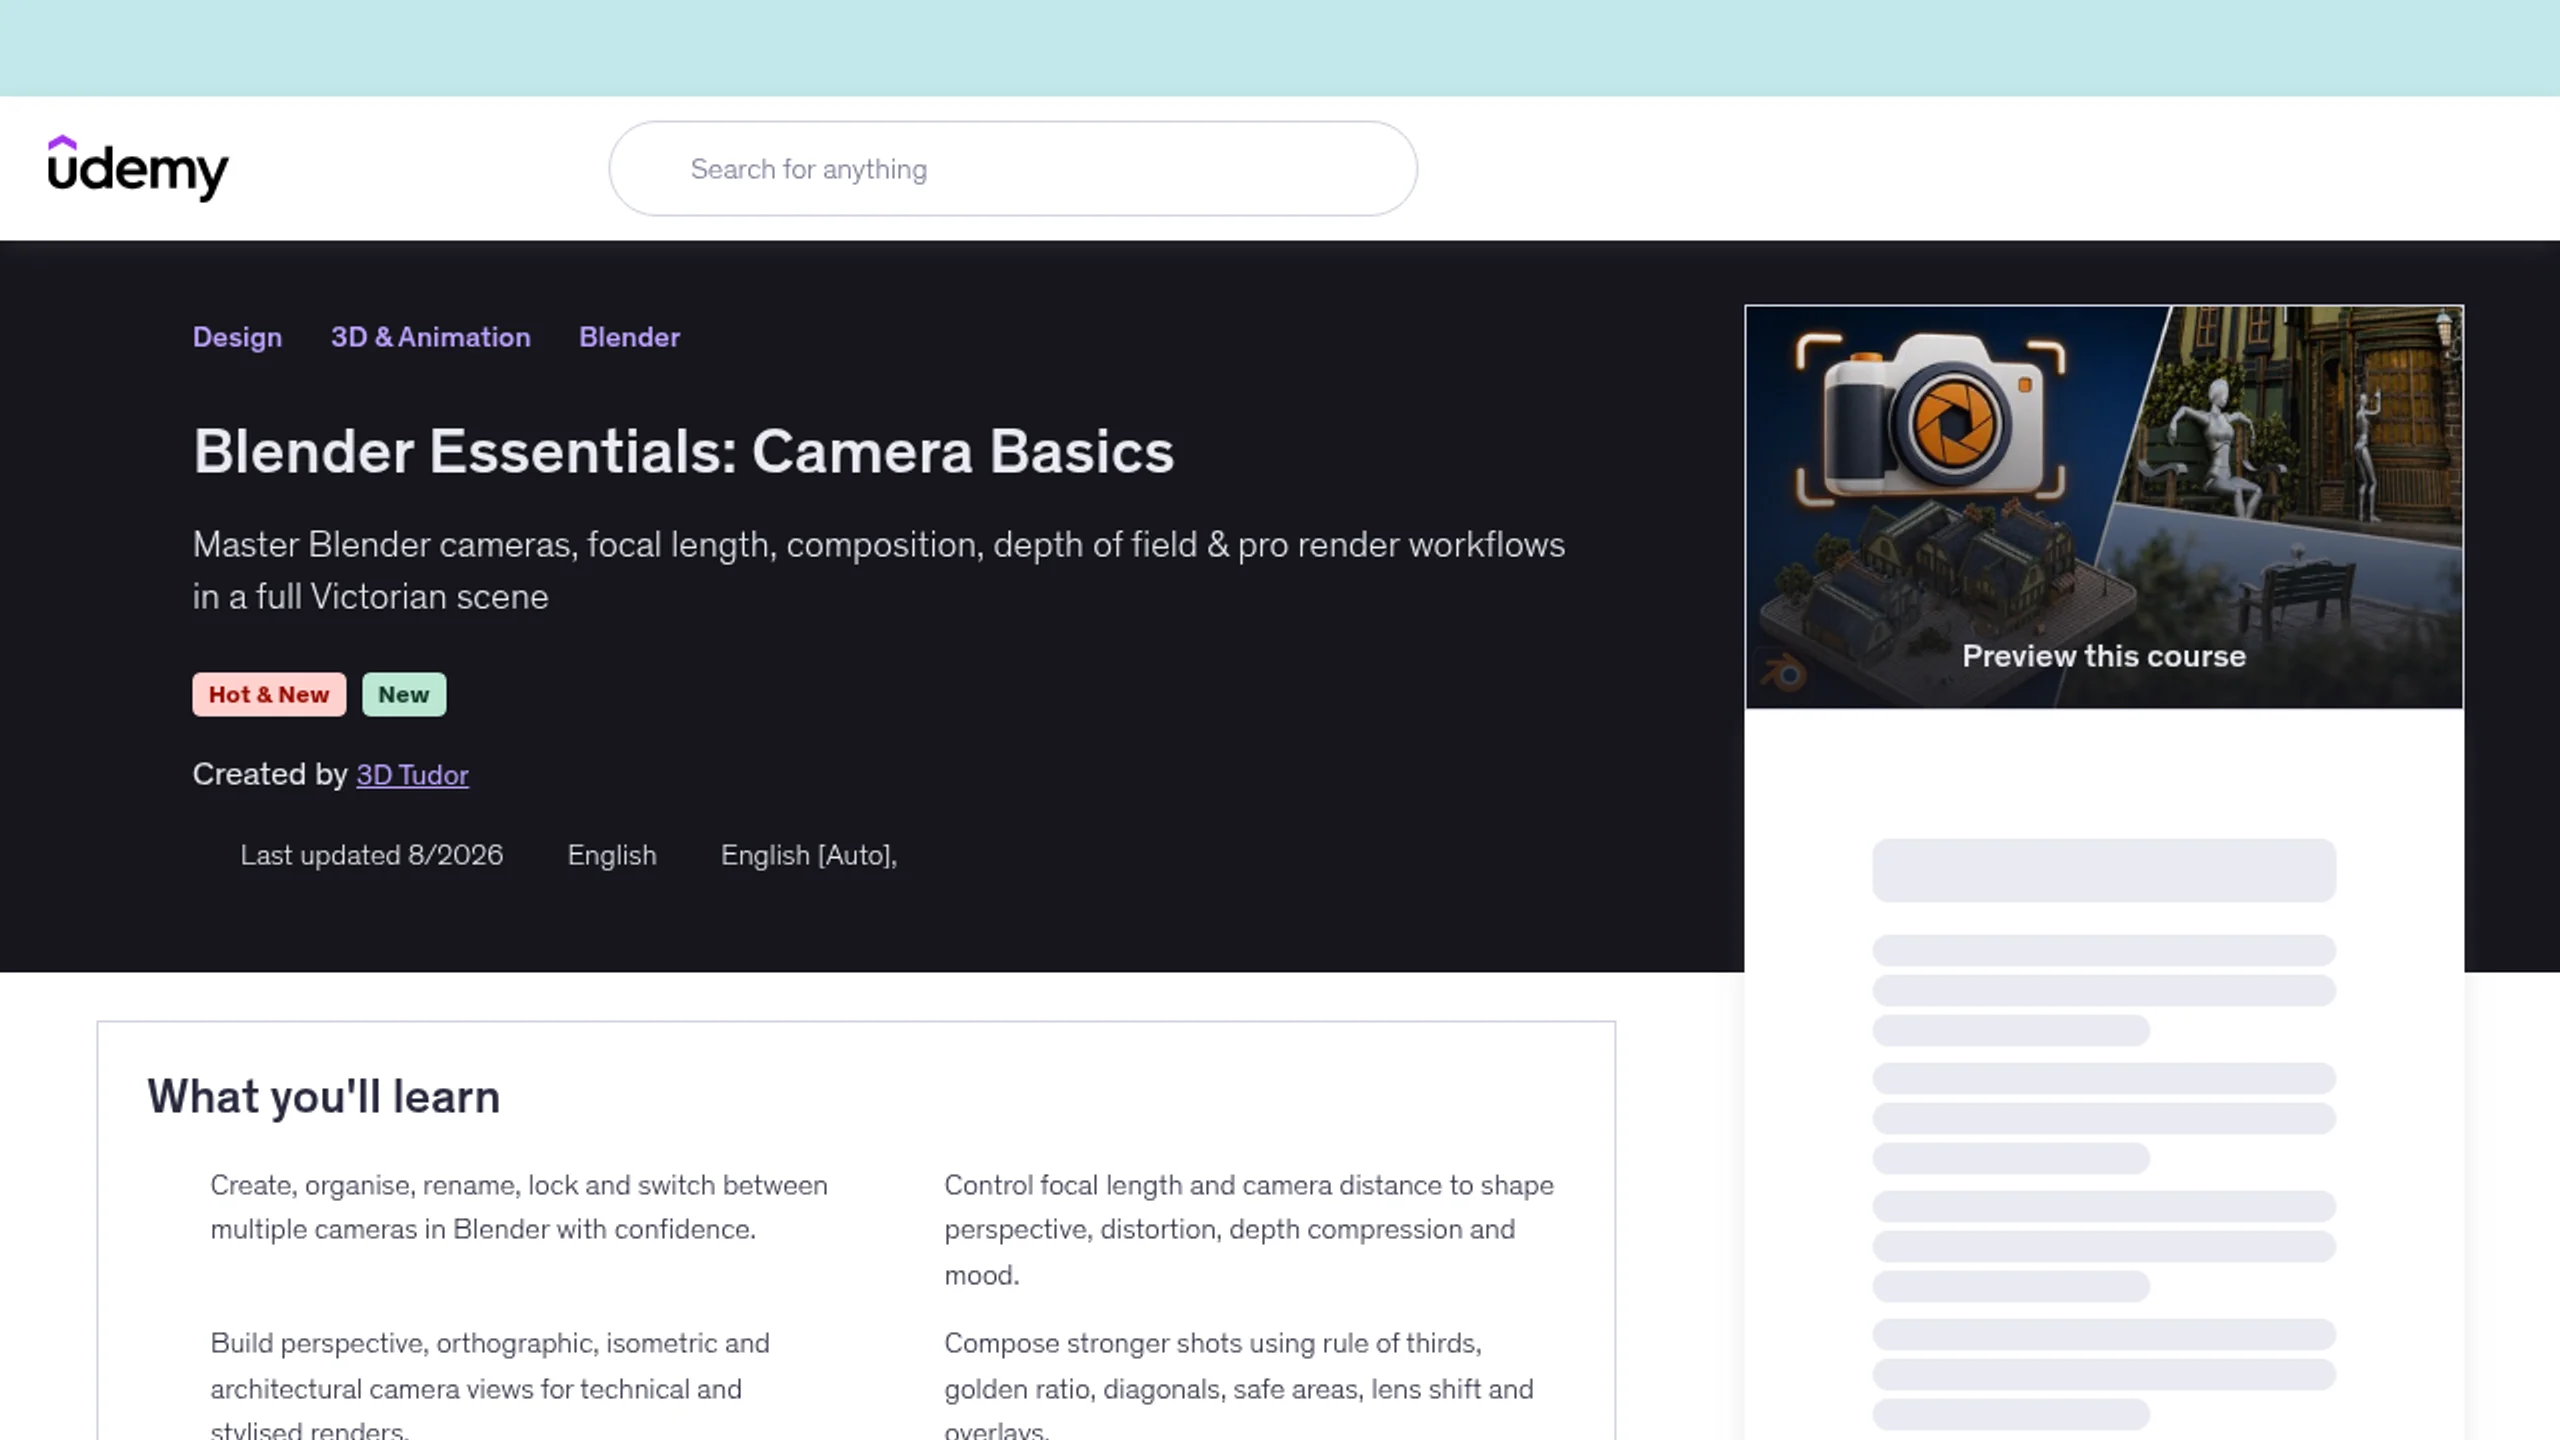Click the Blender Essentials: Camera Basics title
Viewport: 2560px width, 1440px height.
pyautogui.click(x=683, y=452)
